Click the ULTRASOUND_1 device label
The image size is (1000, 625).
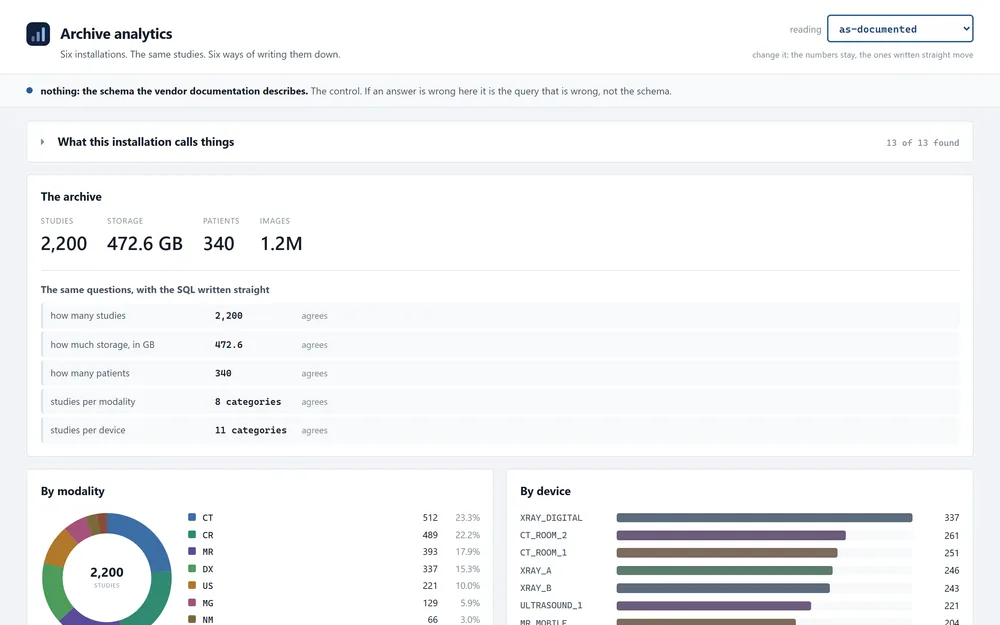click(551, 605)
